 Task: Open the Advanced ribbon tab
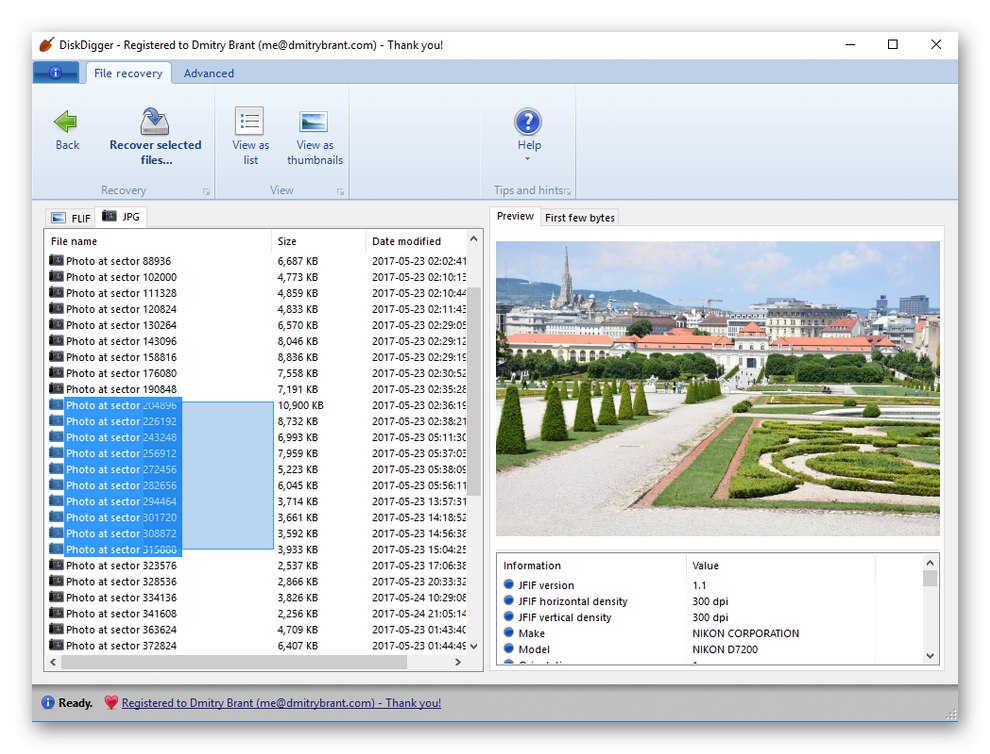(x=209, y=73)
